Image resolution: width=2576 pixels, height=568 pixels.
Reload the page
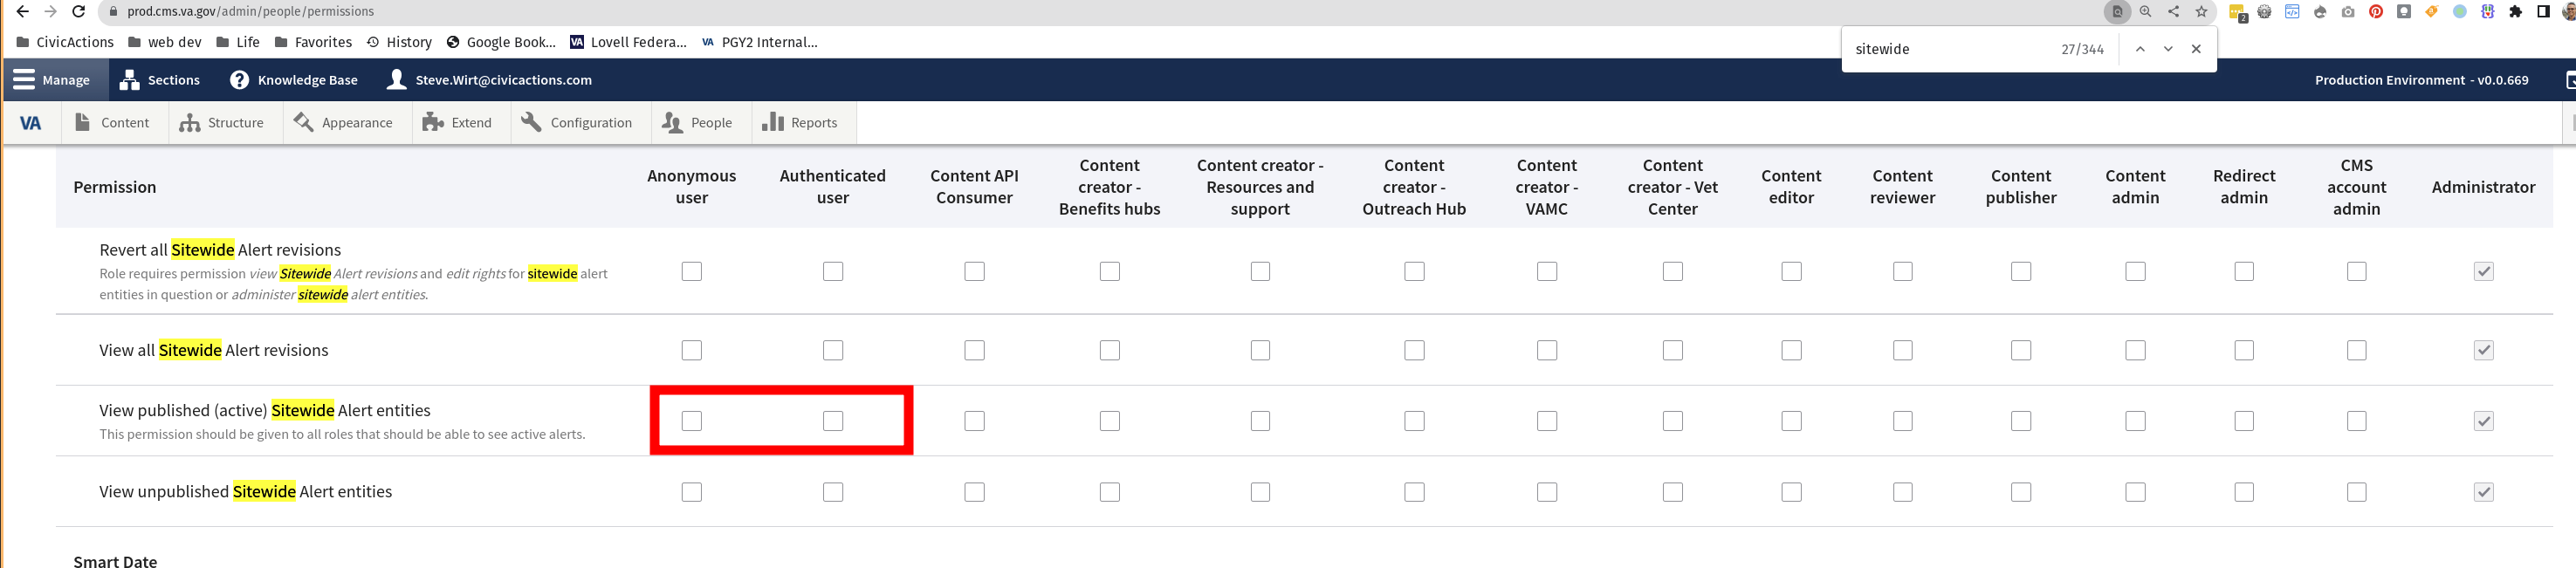79,12
